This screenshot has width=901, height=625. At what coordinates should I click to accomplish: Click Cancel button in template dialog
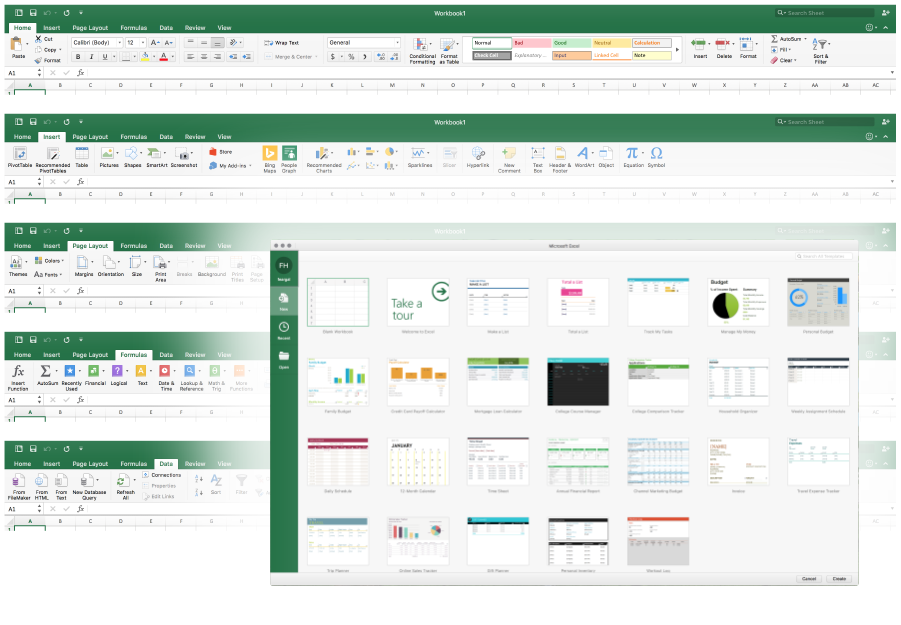[809, 578]
